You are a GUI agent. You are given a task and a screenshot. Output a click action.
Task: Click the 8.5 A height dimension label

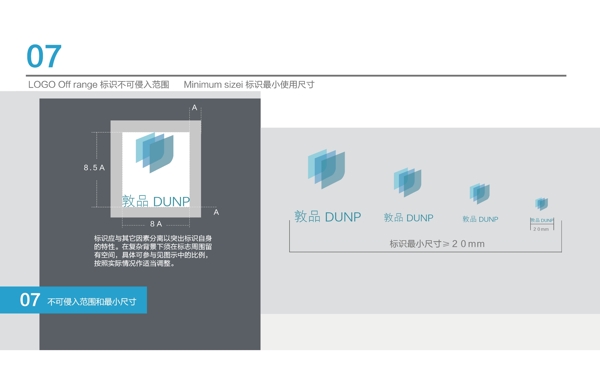coord(94,168)
